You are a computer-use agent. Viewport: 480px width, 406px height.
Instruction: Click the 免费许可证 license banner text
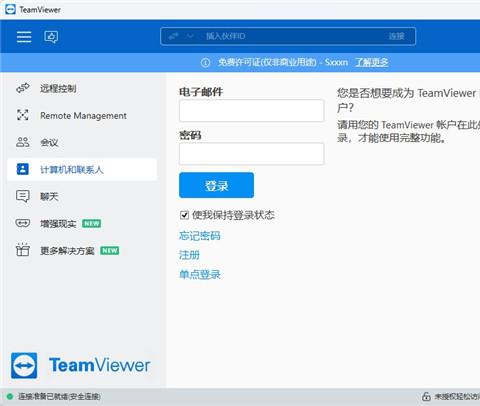tap(283, 62)
